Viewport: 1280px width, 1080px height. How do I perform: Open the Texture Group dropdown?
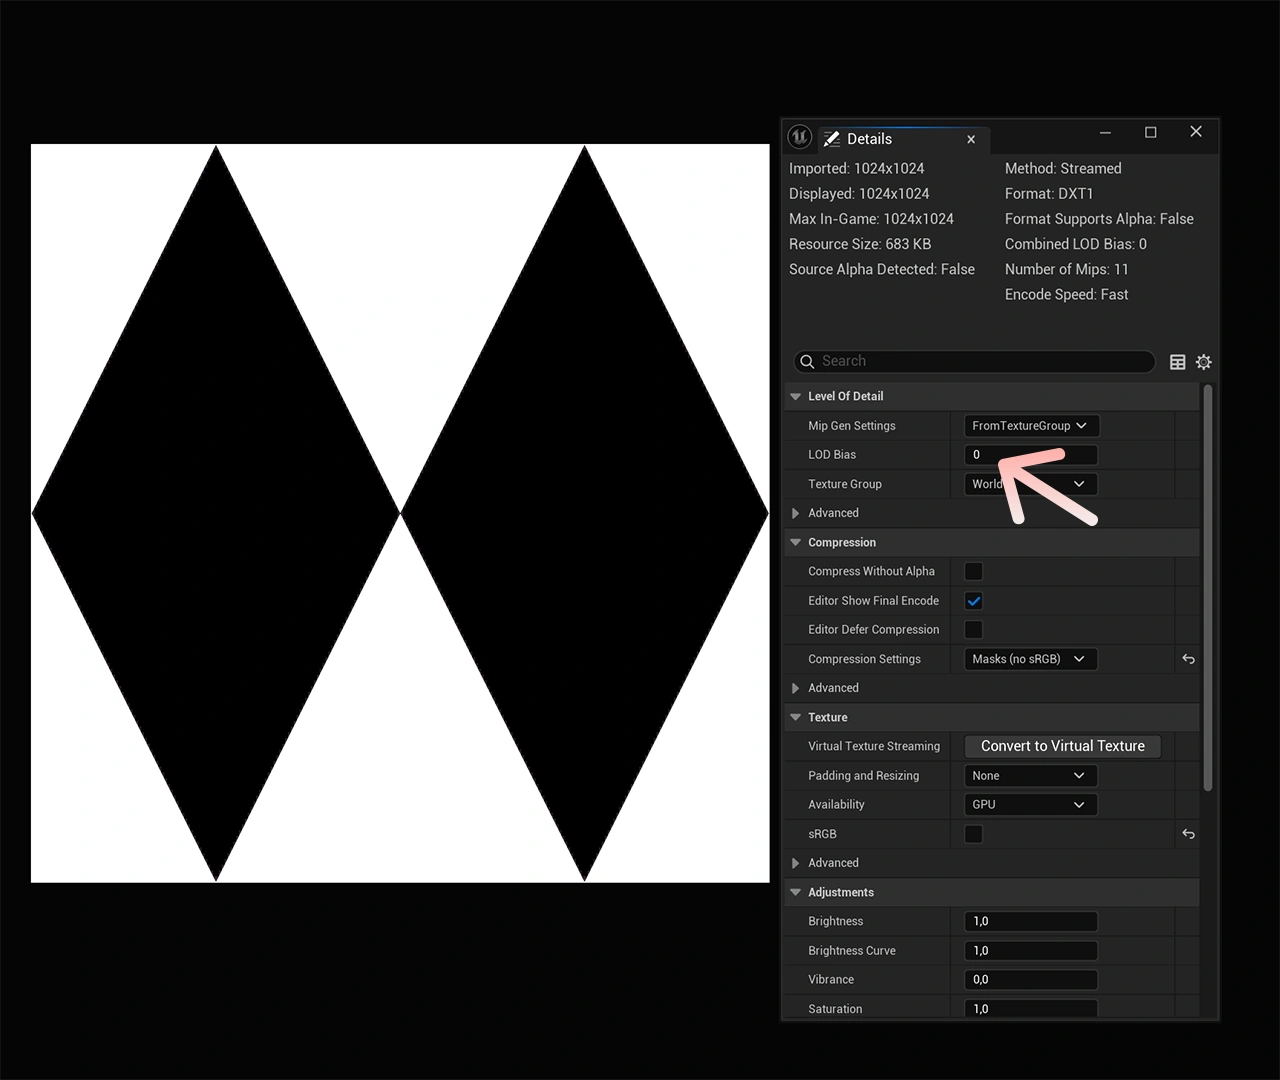point(1031,484)
